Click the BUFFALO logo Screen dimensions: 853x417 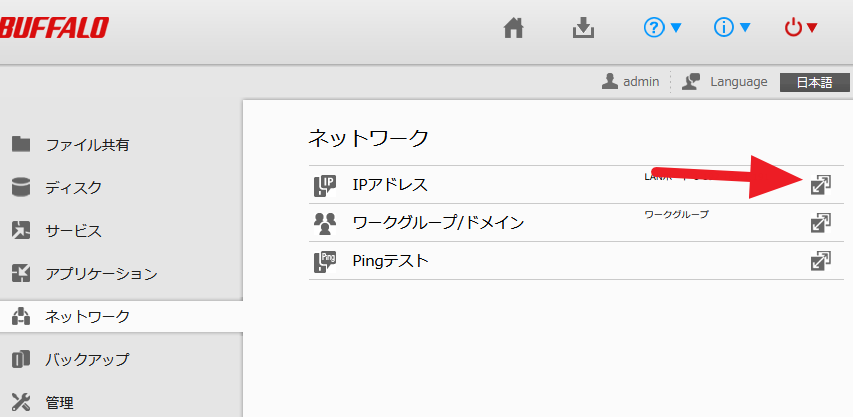click(55, 28)
